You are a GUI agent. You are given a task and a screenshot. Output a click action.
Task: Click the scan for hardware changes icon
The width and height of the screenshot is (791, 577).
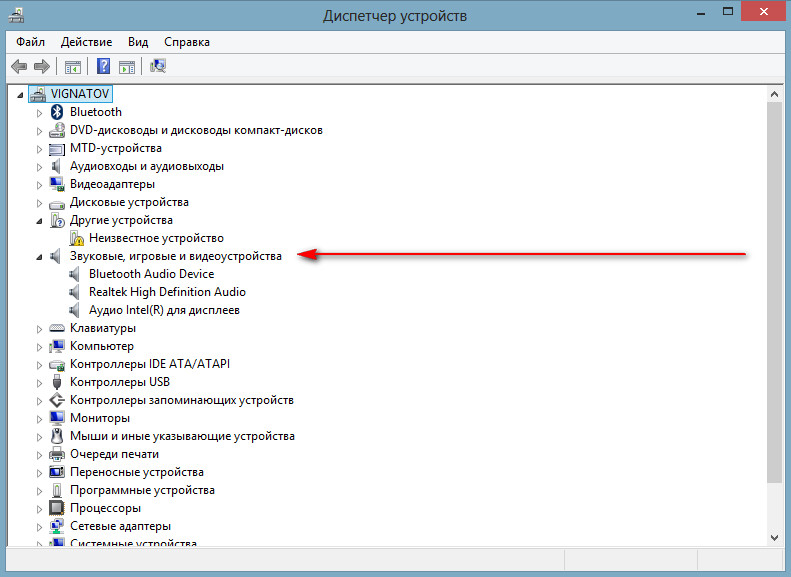[158, 67]
